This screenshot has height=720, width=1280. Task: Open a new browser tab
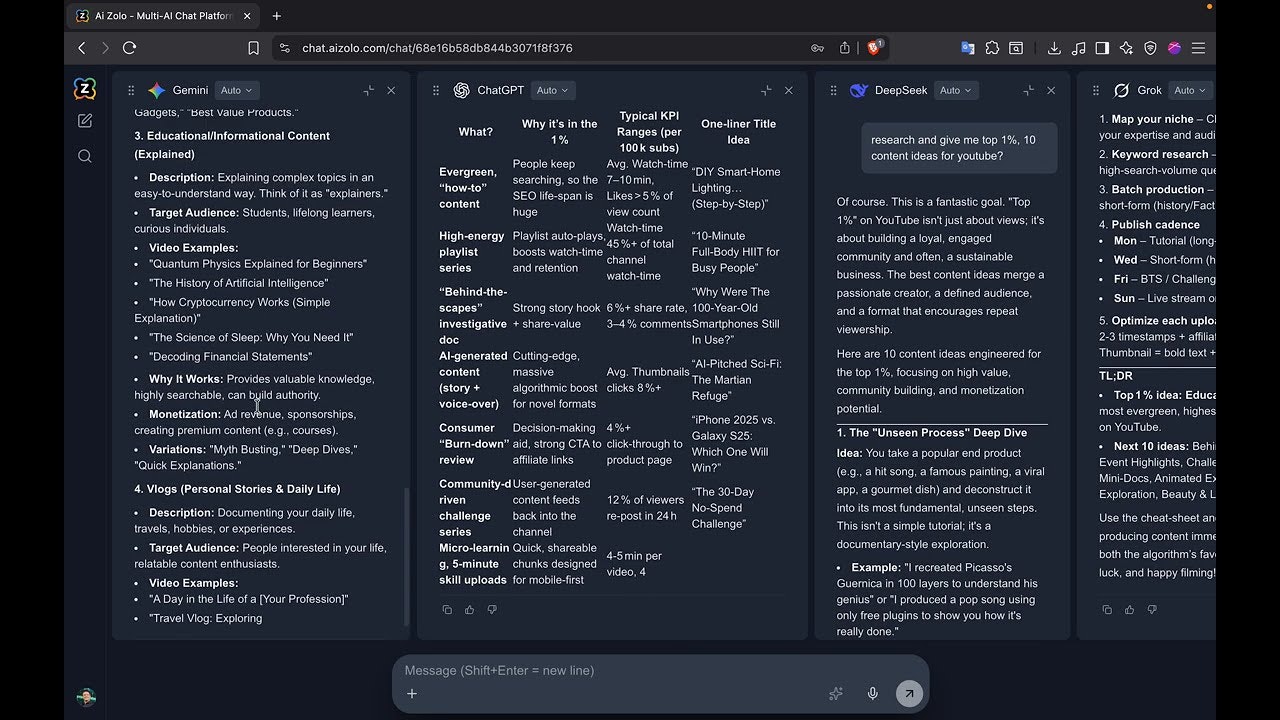tap(277, 16)
